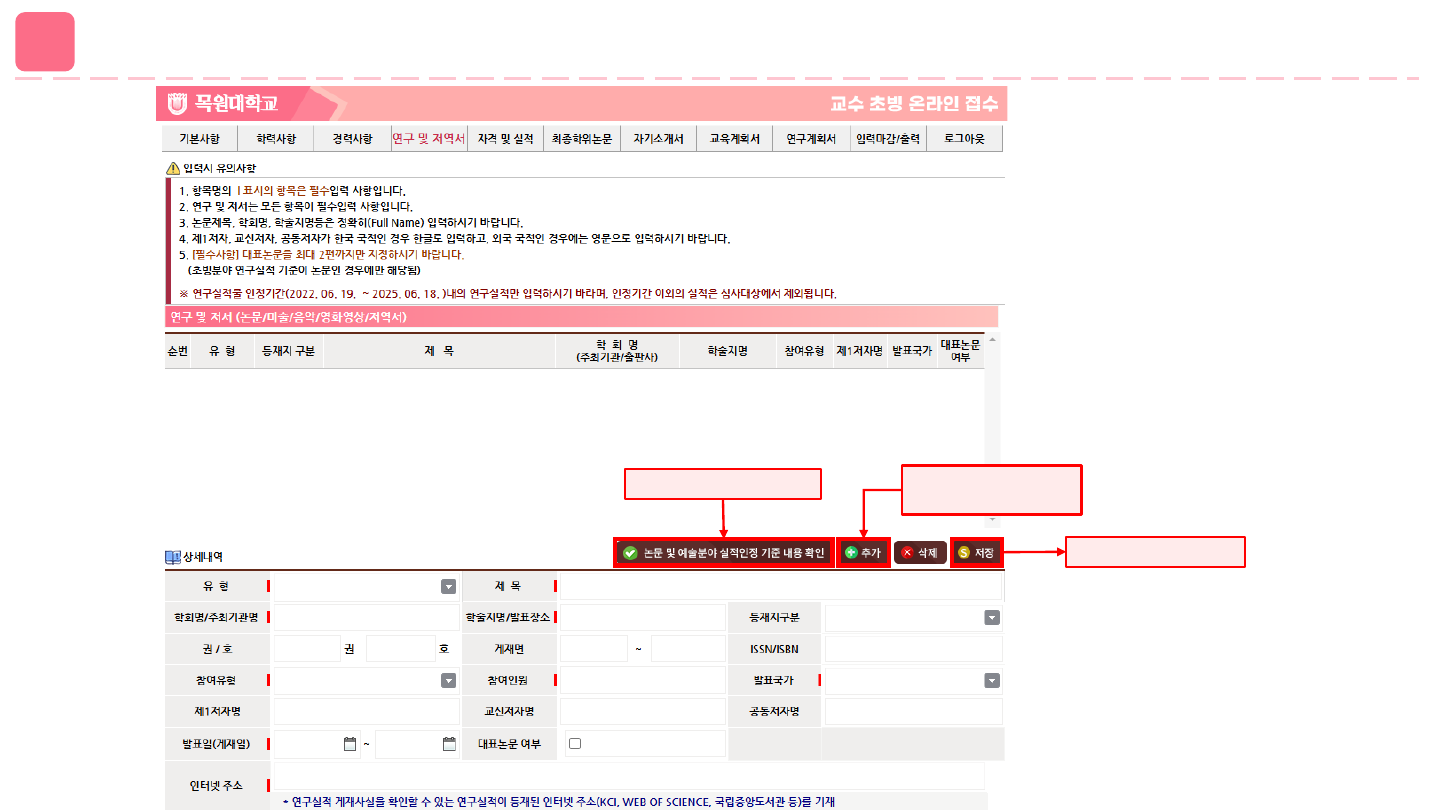Open the 입력마감/출력 tab
The image size is (1440, 810).
[888, 139]
